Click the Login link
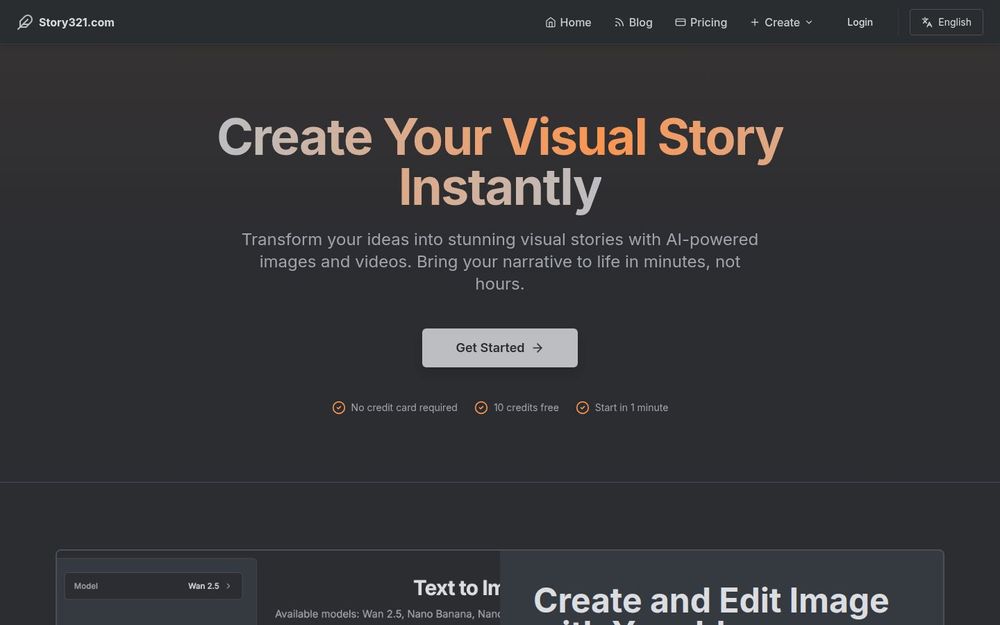 [860, 22]
